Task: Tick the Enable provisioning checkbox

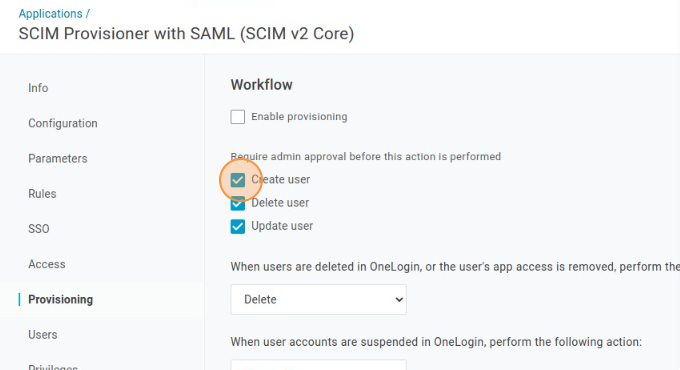Action: (238, 117)
